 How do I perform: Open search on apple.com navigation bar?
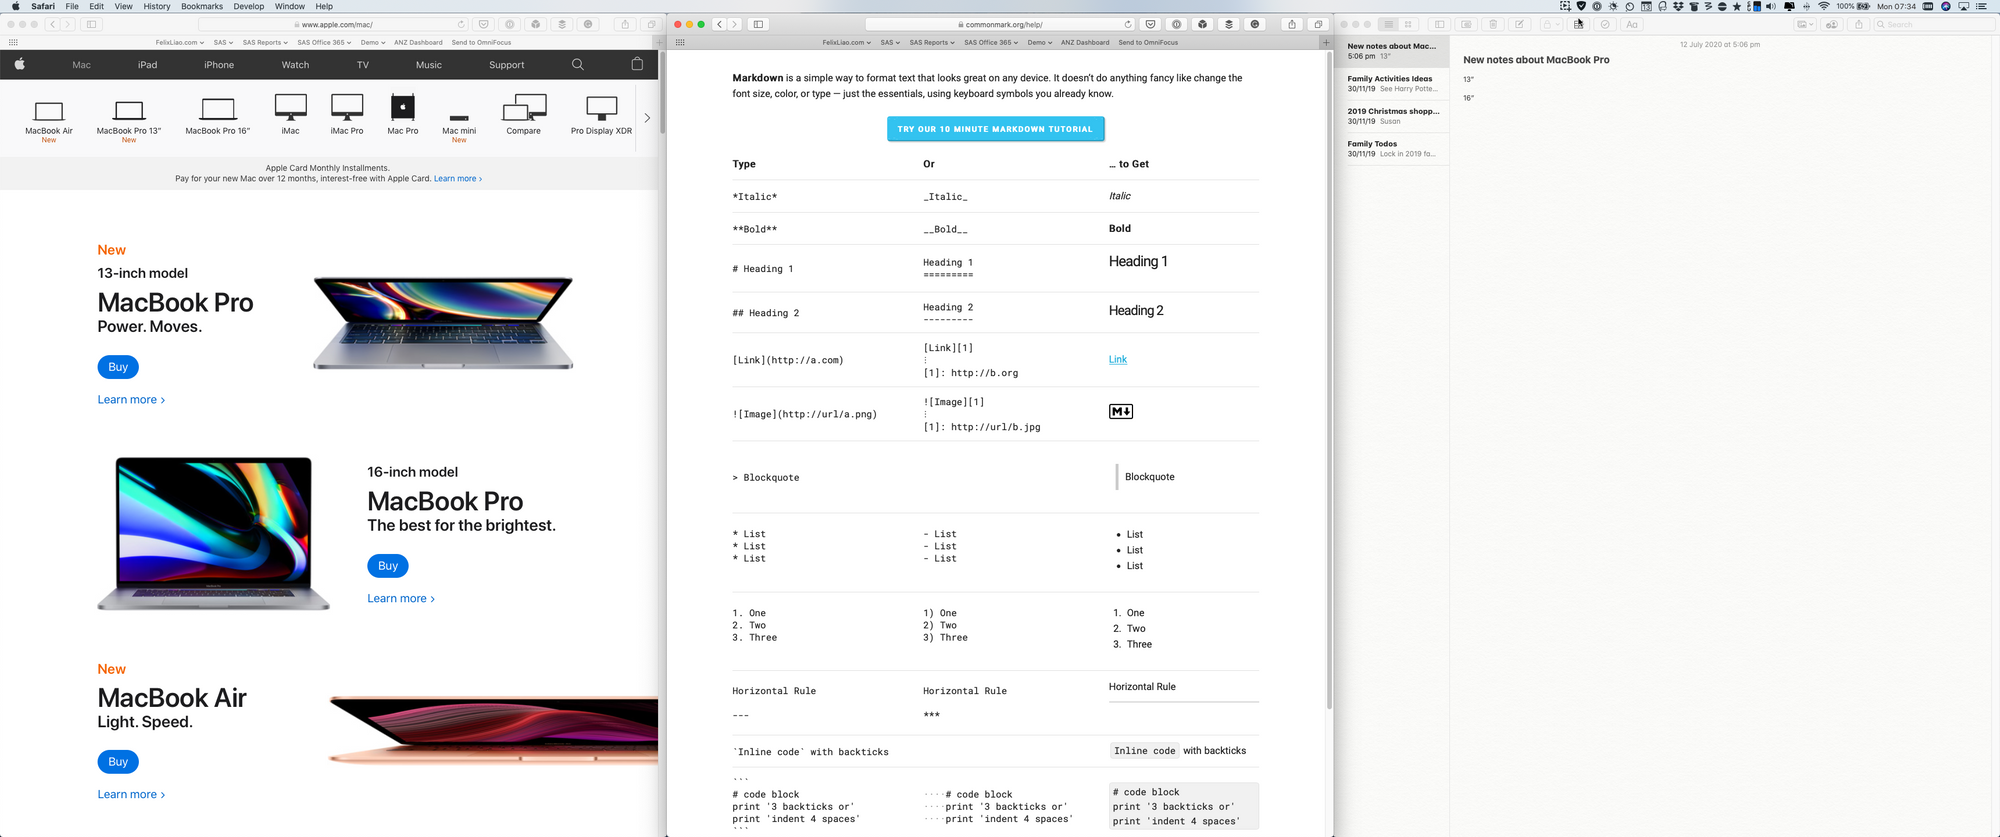coord(577,64)
